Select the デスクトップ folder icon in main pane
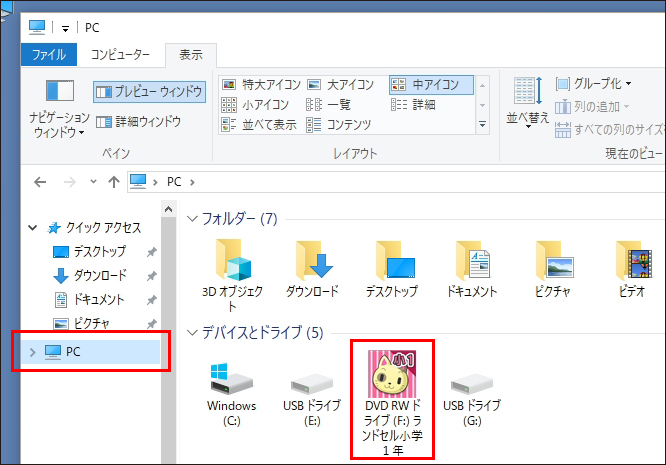The width and height of the screenshot is (666, 465). click(392, 269)
